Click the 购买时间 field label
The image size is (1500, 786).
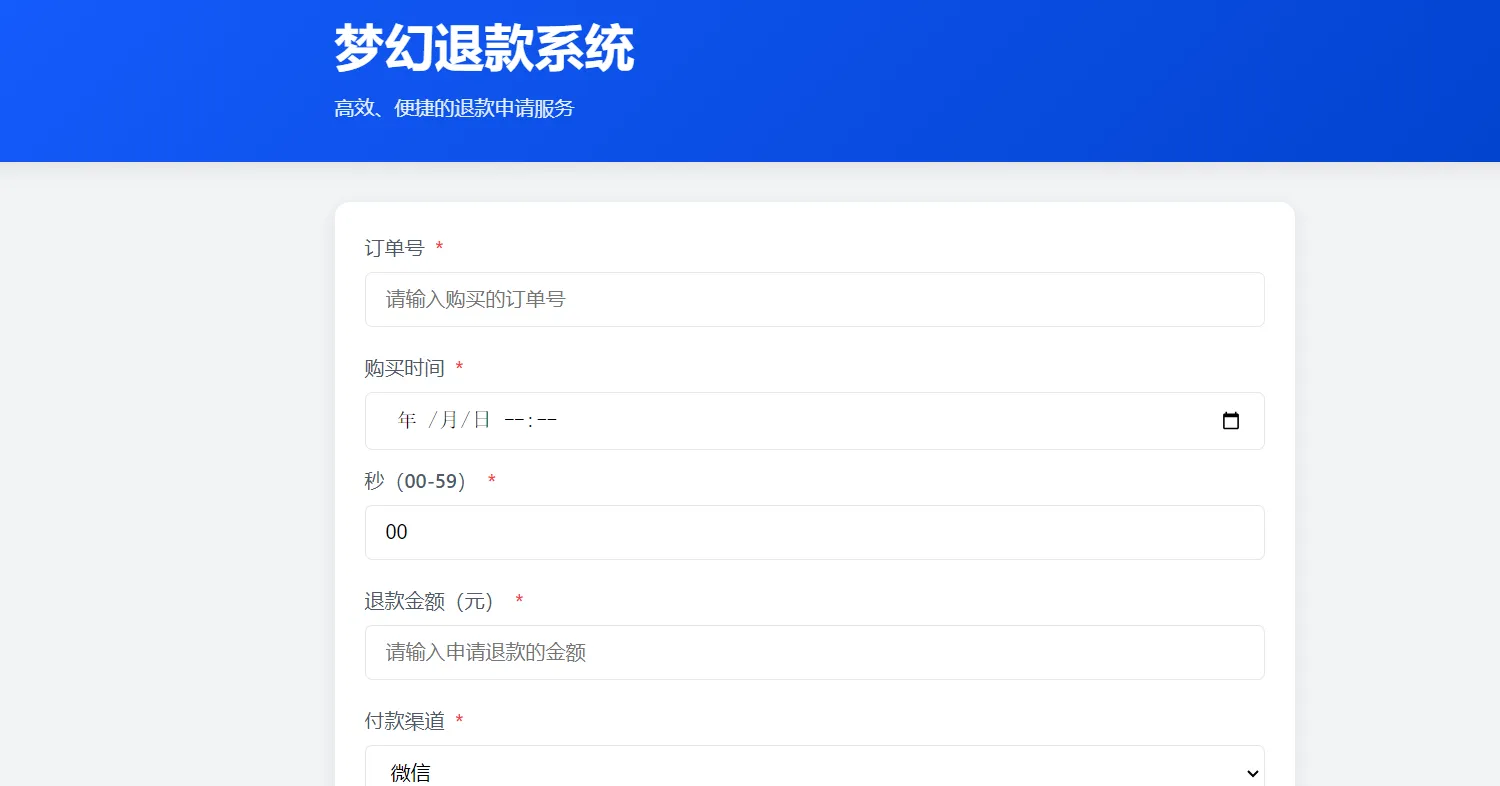404,368
